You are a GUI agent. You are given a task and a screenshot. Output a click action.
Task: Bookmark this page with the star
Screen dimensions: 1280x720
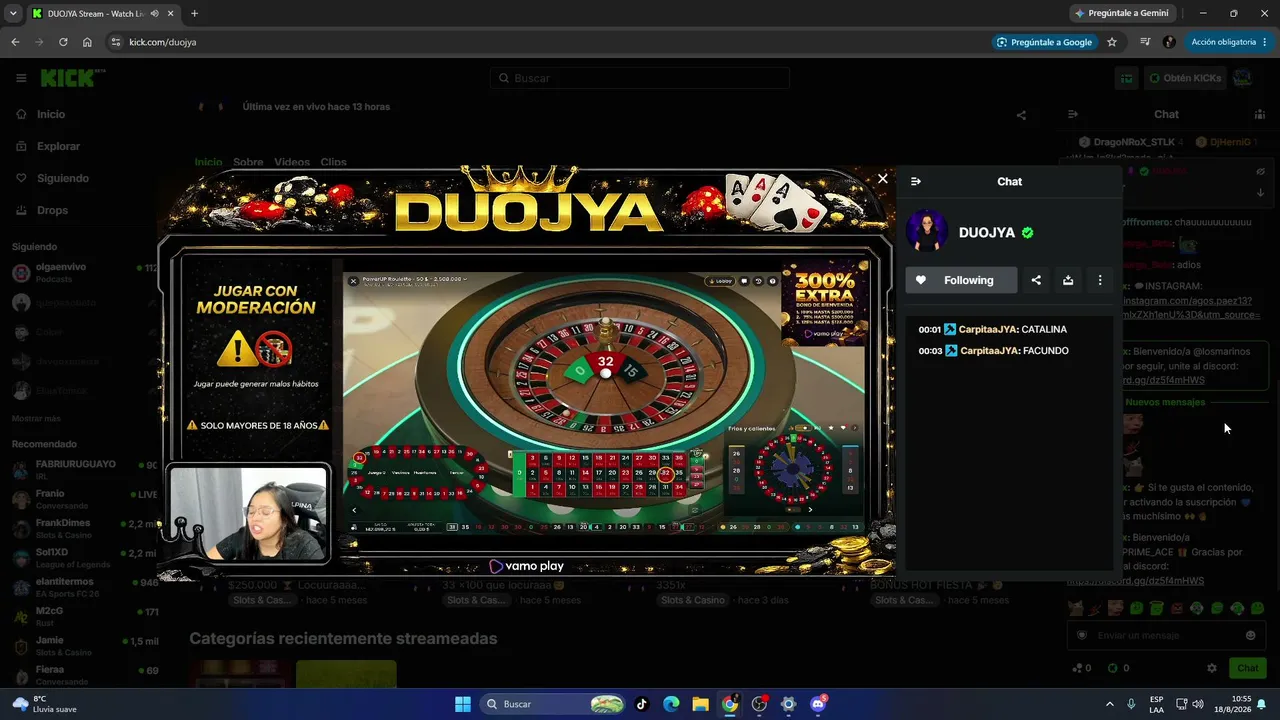coord(1112,42)
